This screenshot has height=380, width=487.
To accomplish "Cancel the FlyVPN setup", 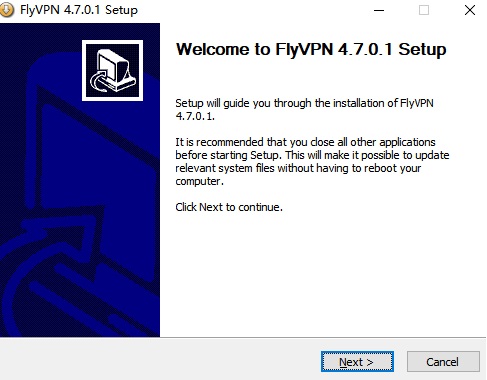I will (443, 362).
